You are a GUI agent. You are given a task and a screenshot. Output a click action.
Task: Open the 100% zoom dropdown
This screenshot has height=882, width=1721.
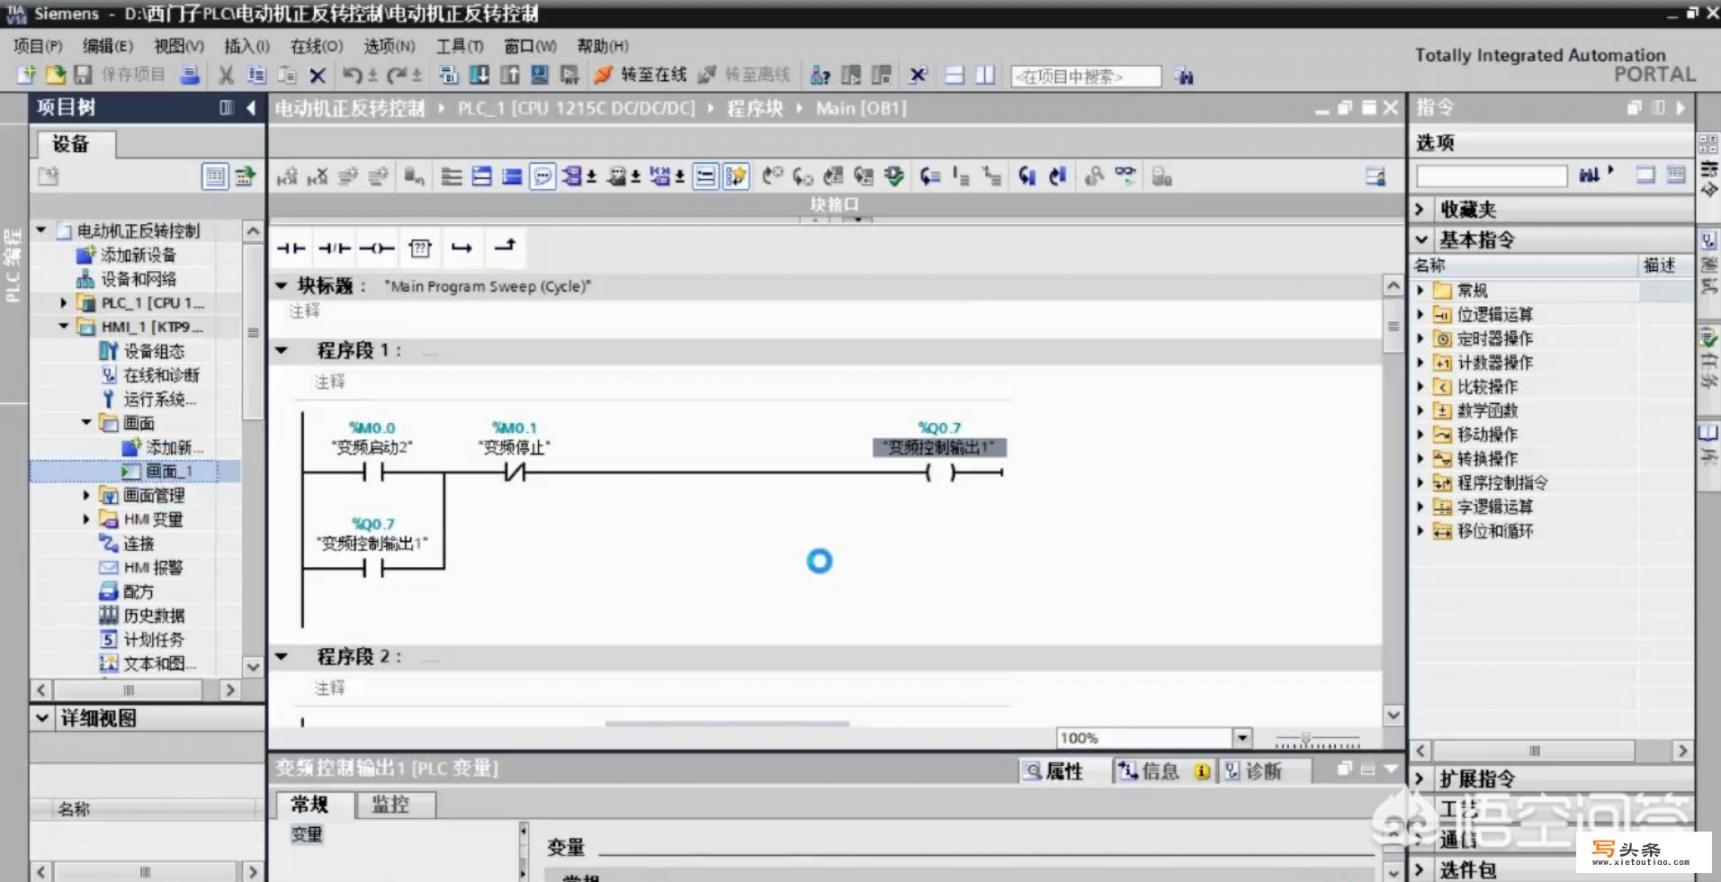pyautogui.click(x=1242, y=738)
